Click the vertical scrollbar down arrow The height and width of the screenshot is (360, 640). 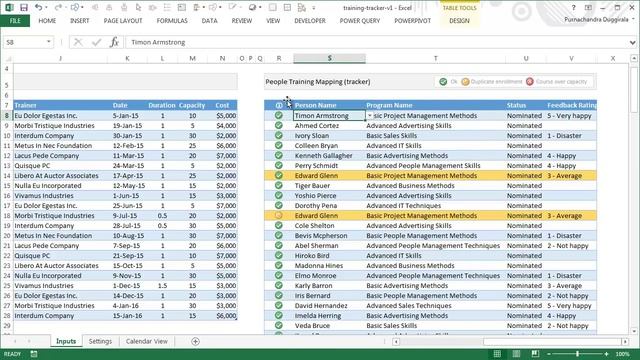[634, 331]
